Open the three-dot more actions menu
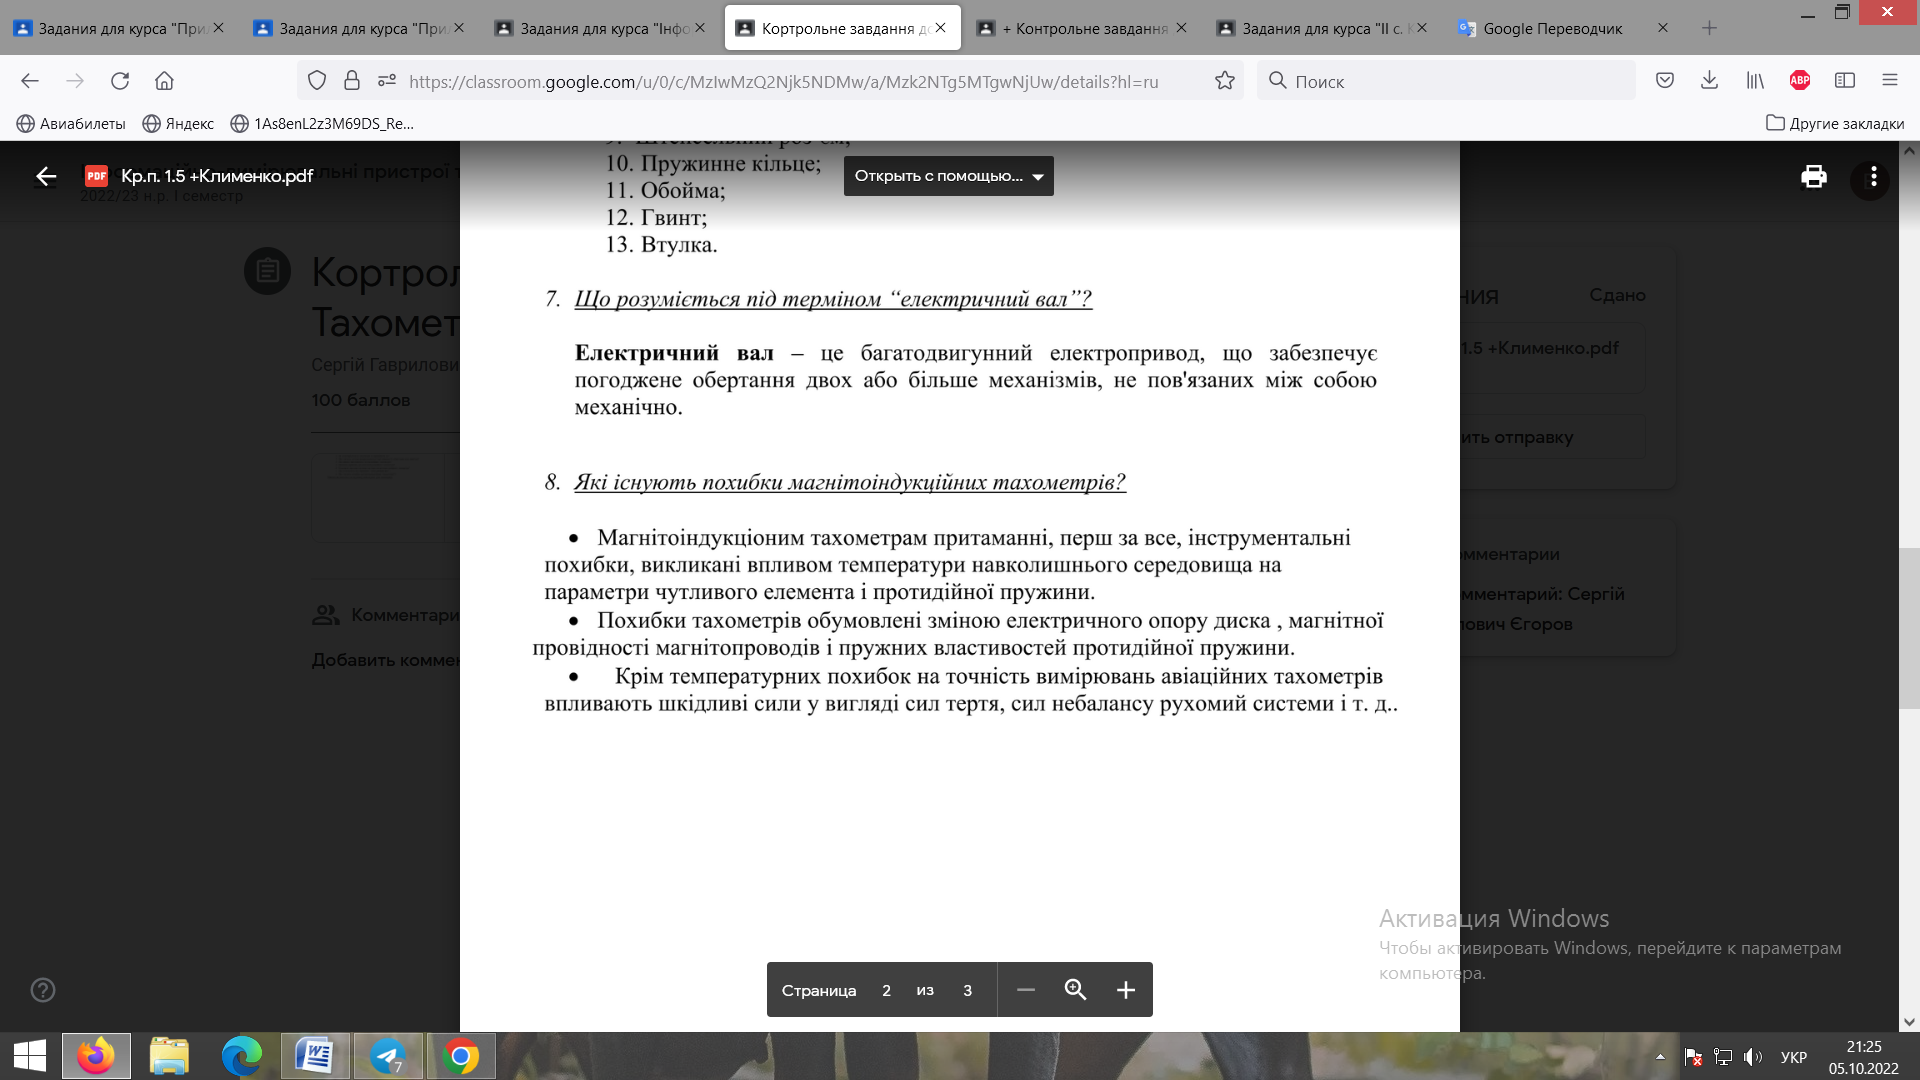Image resolution: width=1920 pixels, height=1080 pixels. pyautogui.click(x=1873, y=177)
